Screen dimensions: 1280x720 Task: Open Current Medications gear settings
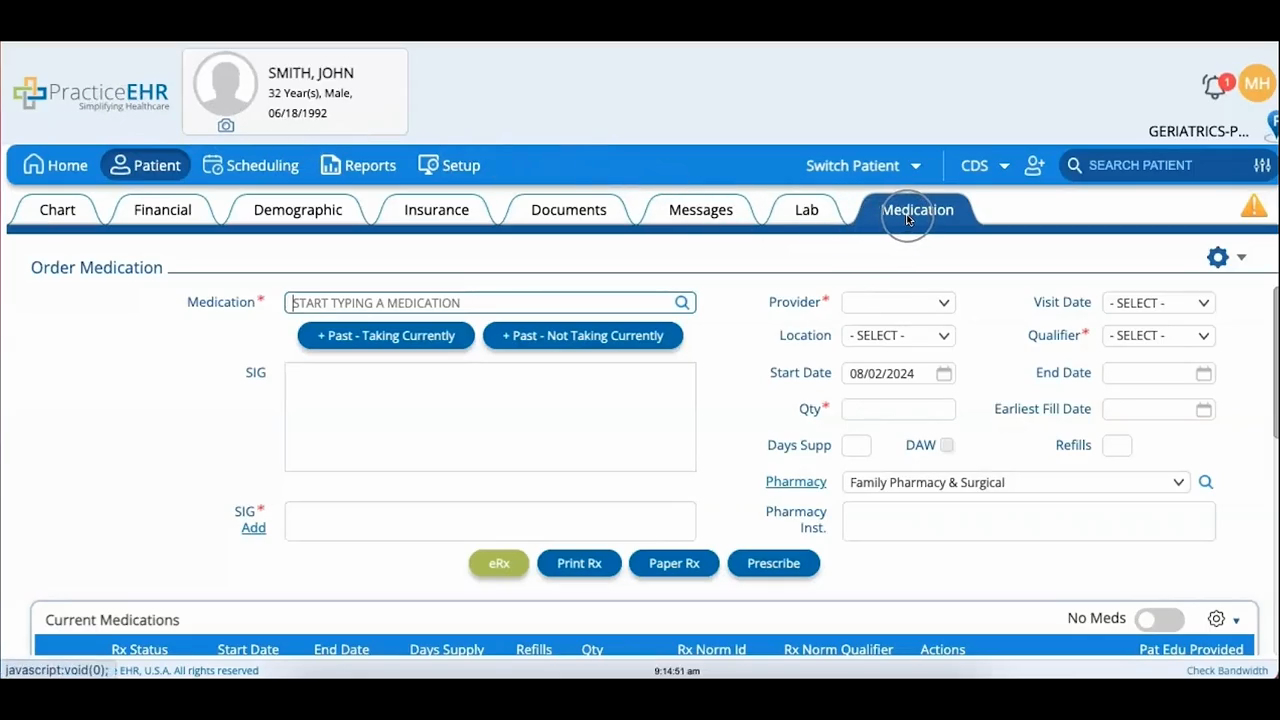click(x=1216, y=619)
